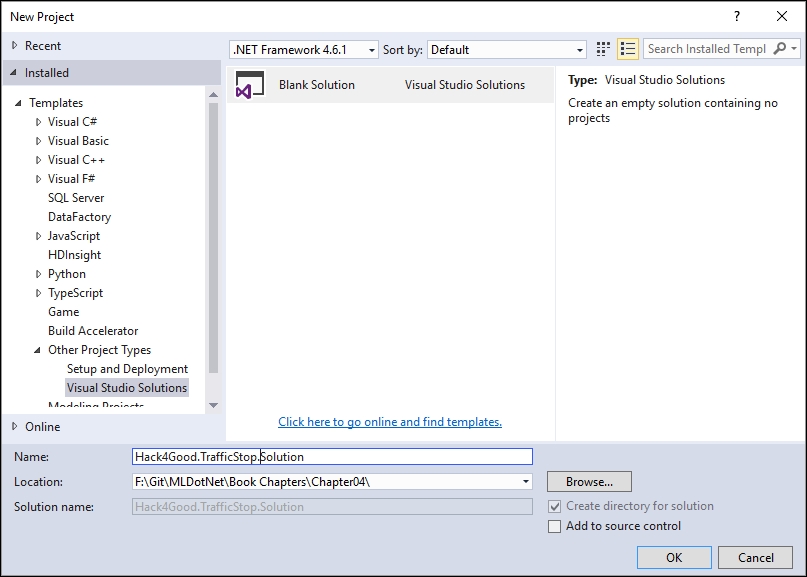Screen dimensions: 807x577
Task: Click the Other Project Types label
Action: click(x=99, y=350)
